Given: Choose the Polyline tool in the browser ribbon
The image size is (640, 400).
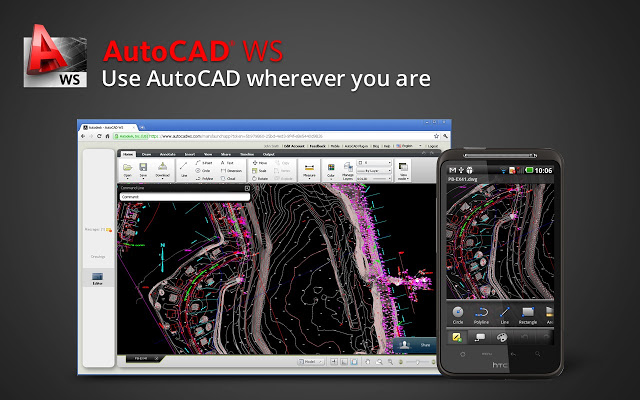Looking at the screenshot, I should pyautogui.click(x=204, y=178).
